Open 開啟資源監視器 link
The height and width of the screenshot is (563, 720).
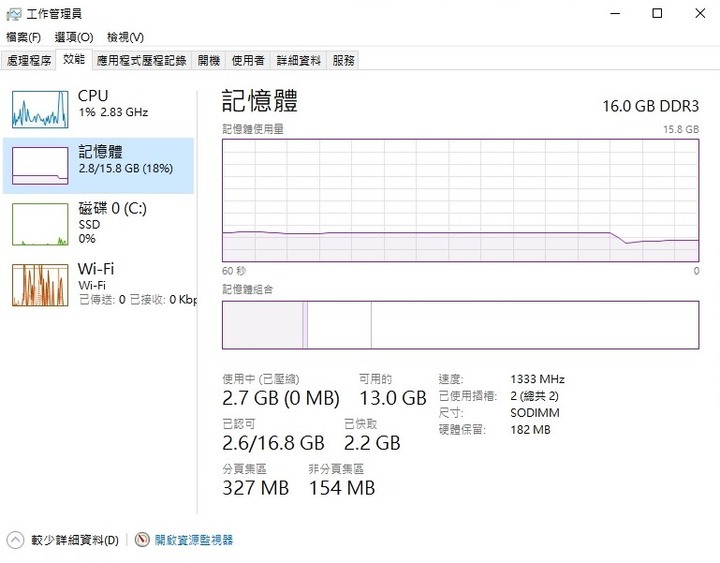(194, 540)
